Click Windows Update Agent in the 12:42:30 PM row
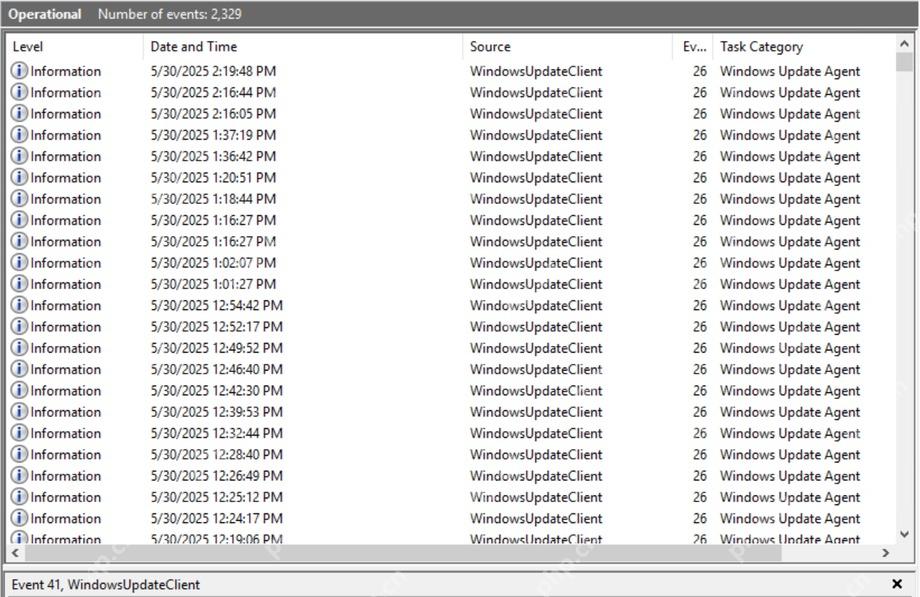The width and height of the screenshot is (920, 597). point(790,390)
